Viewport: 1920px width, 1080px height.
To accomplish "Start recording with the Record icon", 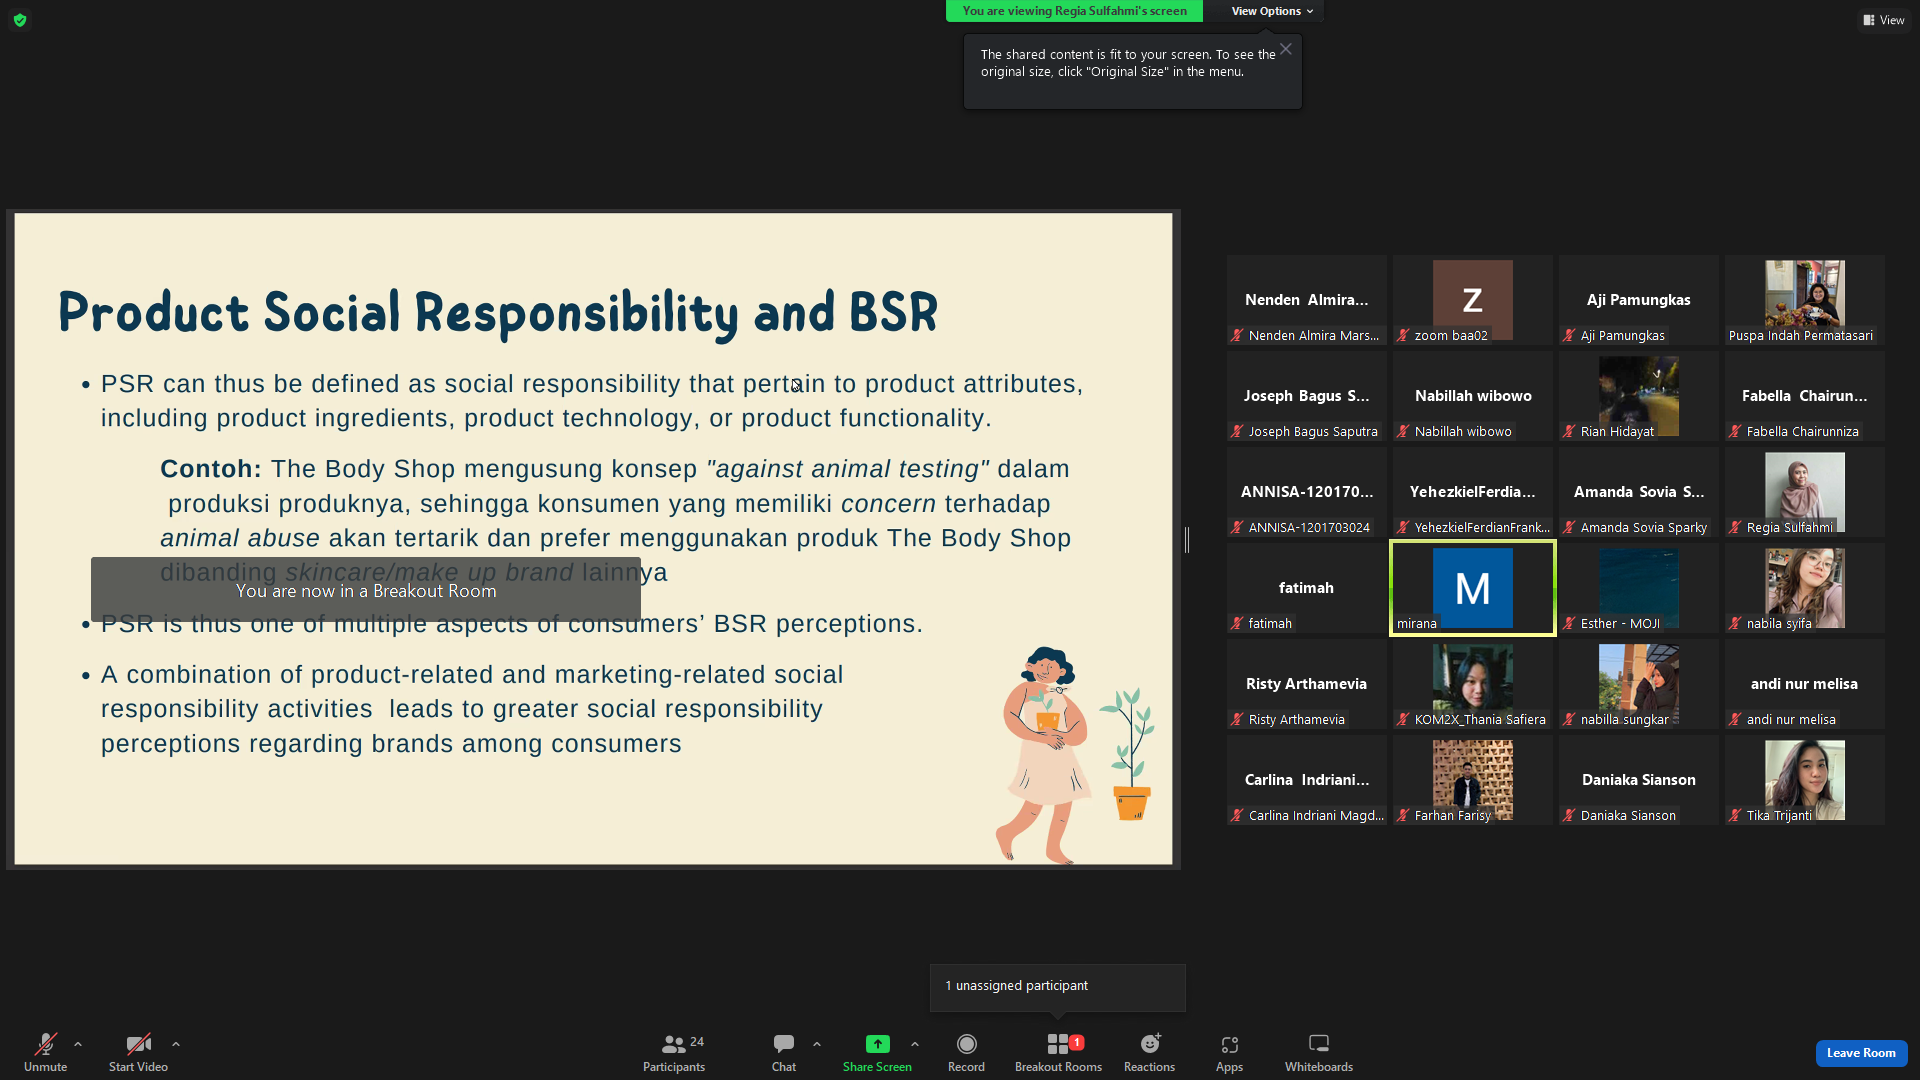I will click(x=966, y=1044).
